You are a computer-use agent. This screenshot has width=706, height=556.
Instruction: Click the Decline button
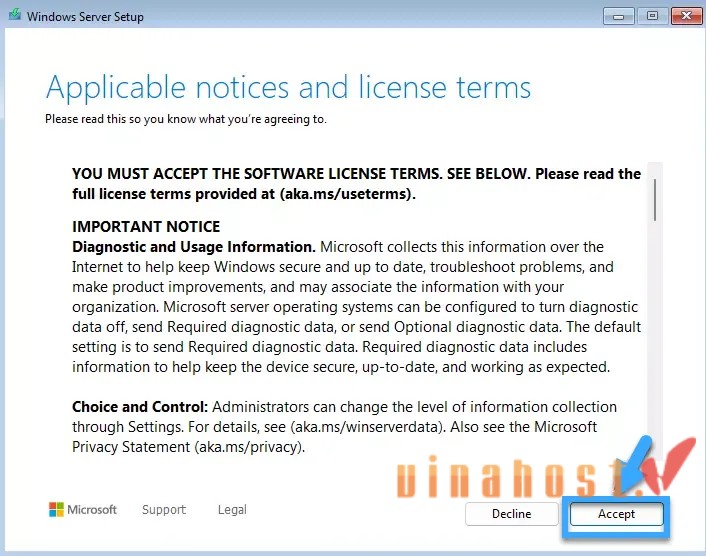pos(511,514)
